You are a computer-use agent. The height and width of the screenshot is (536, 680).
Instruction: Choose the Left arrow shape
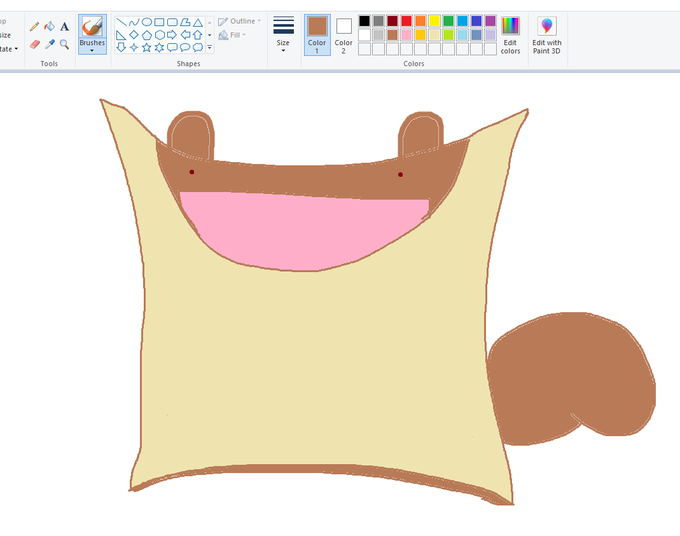185,35
